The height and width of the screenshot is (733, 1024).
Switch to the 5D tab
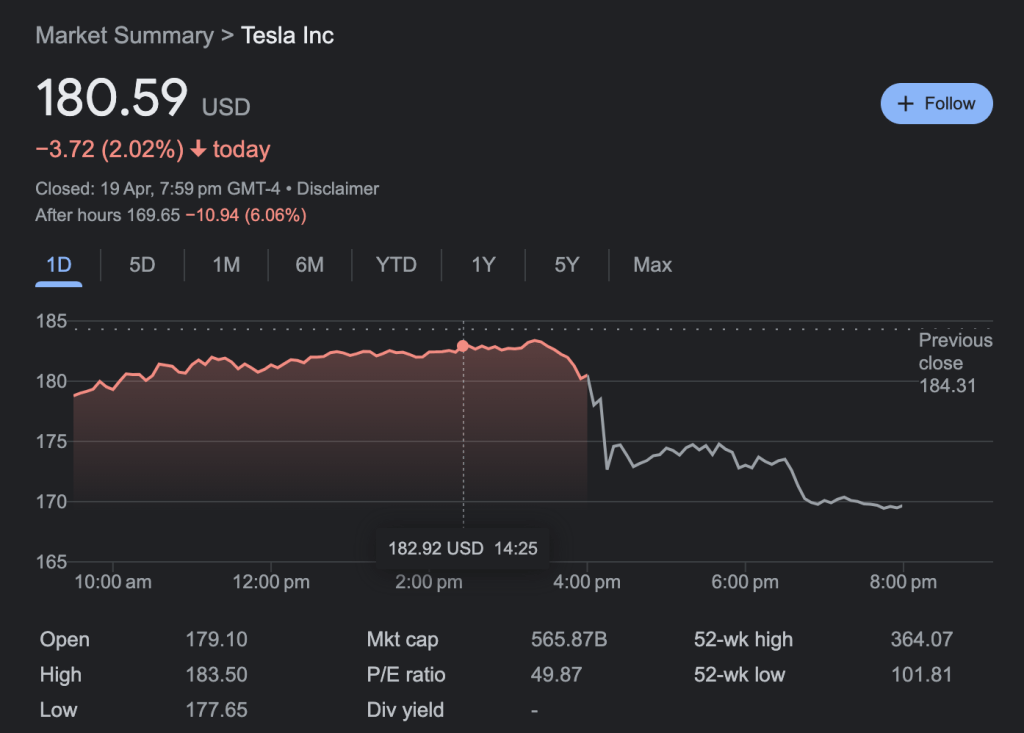pos(142,265)
